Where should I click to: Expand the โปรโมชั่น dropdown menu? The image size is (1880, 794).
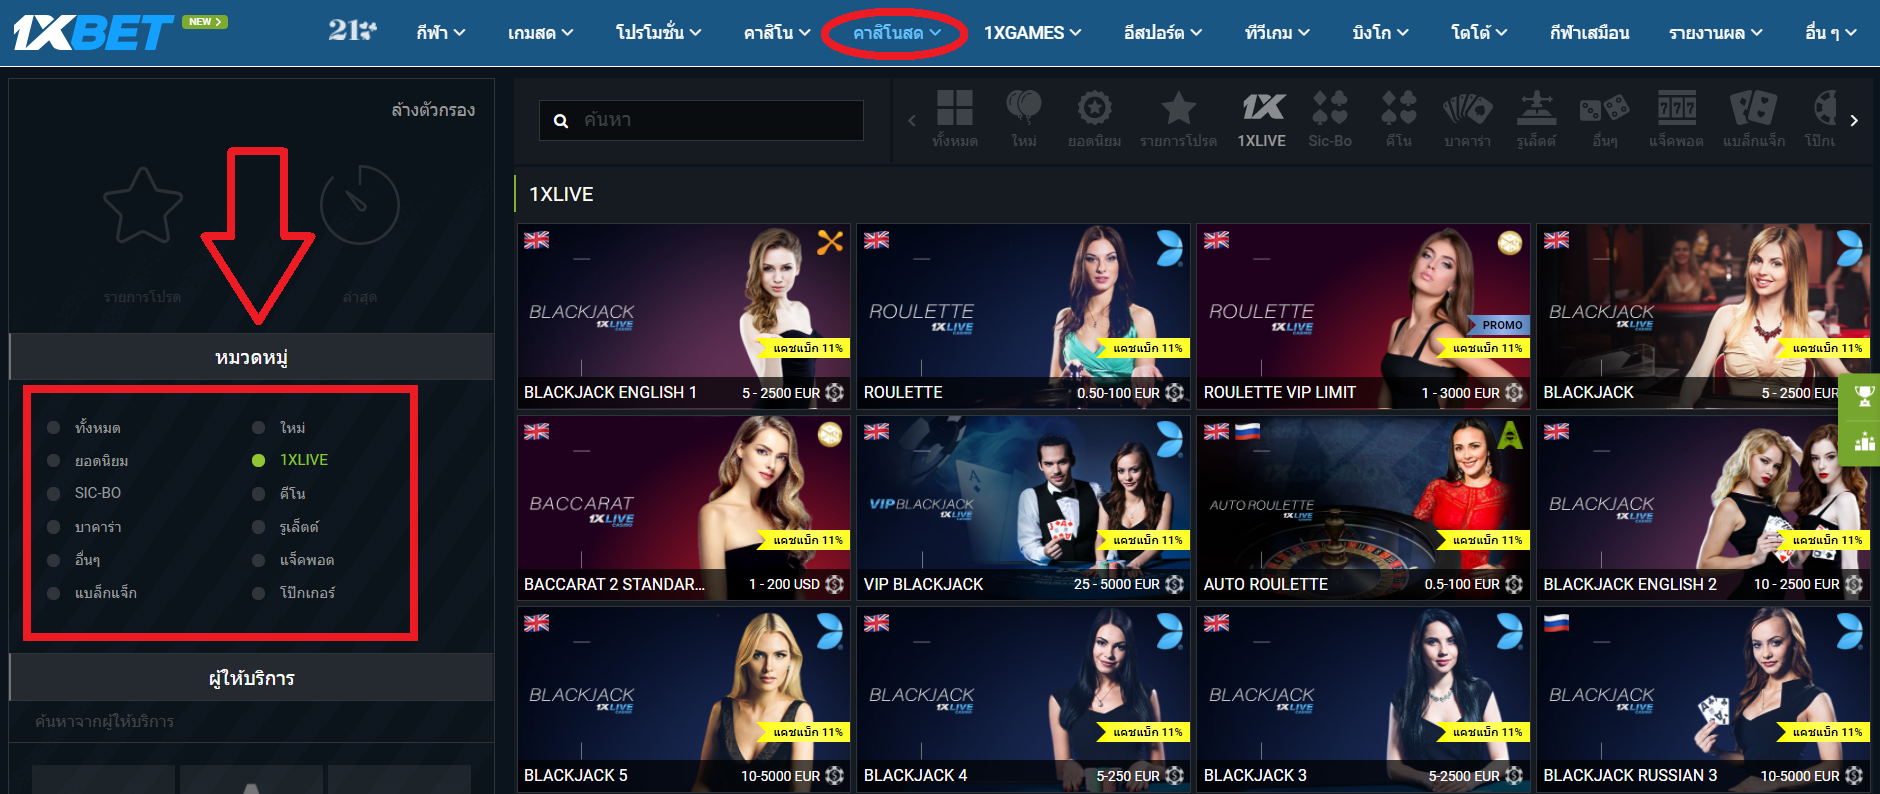(x=658, y=33)
